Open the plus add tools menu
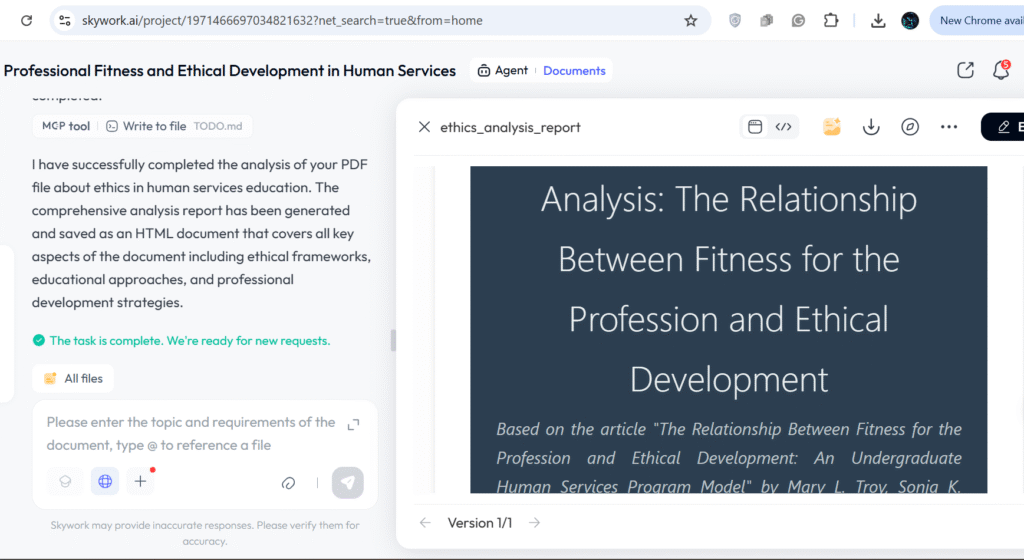 (141, 482)
